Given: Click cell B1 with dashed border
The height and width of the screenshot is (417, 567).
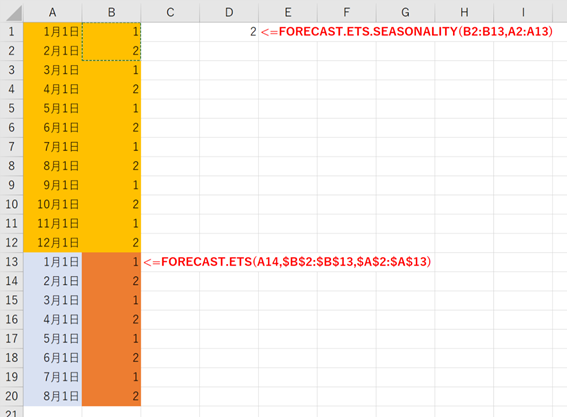Looking at the screenshot, I should (111, 32).
